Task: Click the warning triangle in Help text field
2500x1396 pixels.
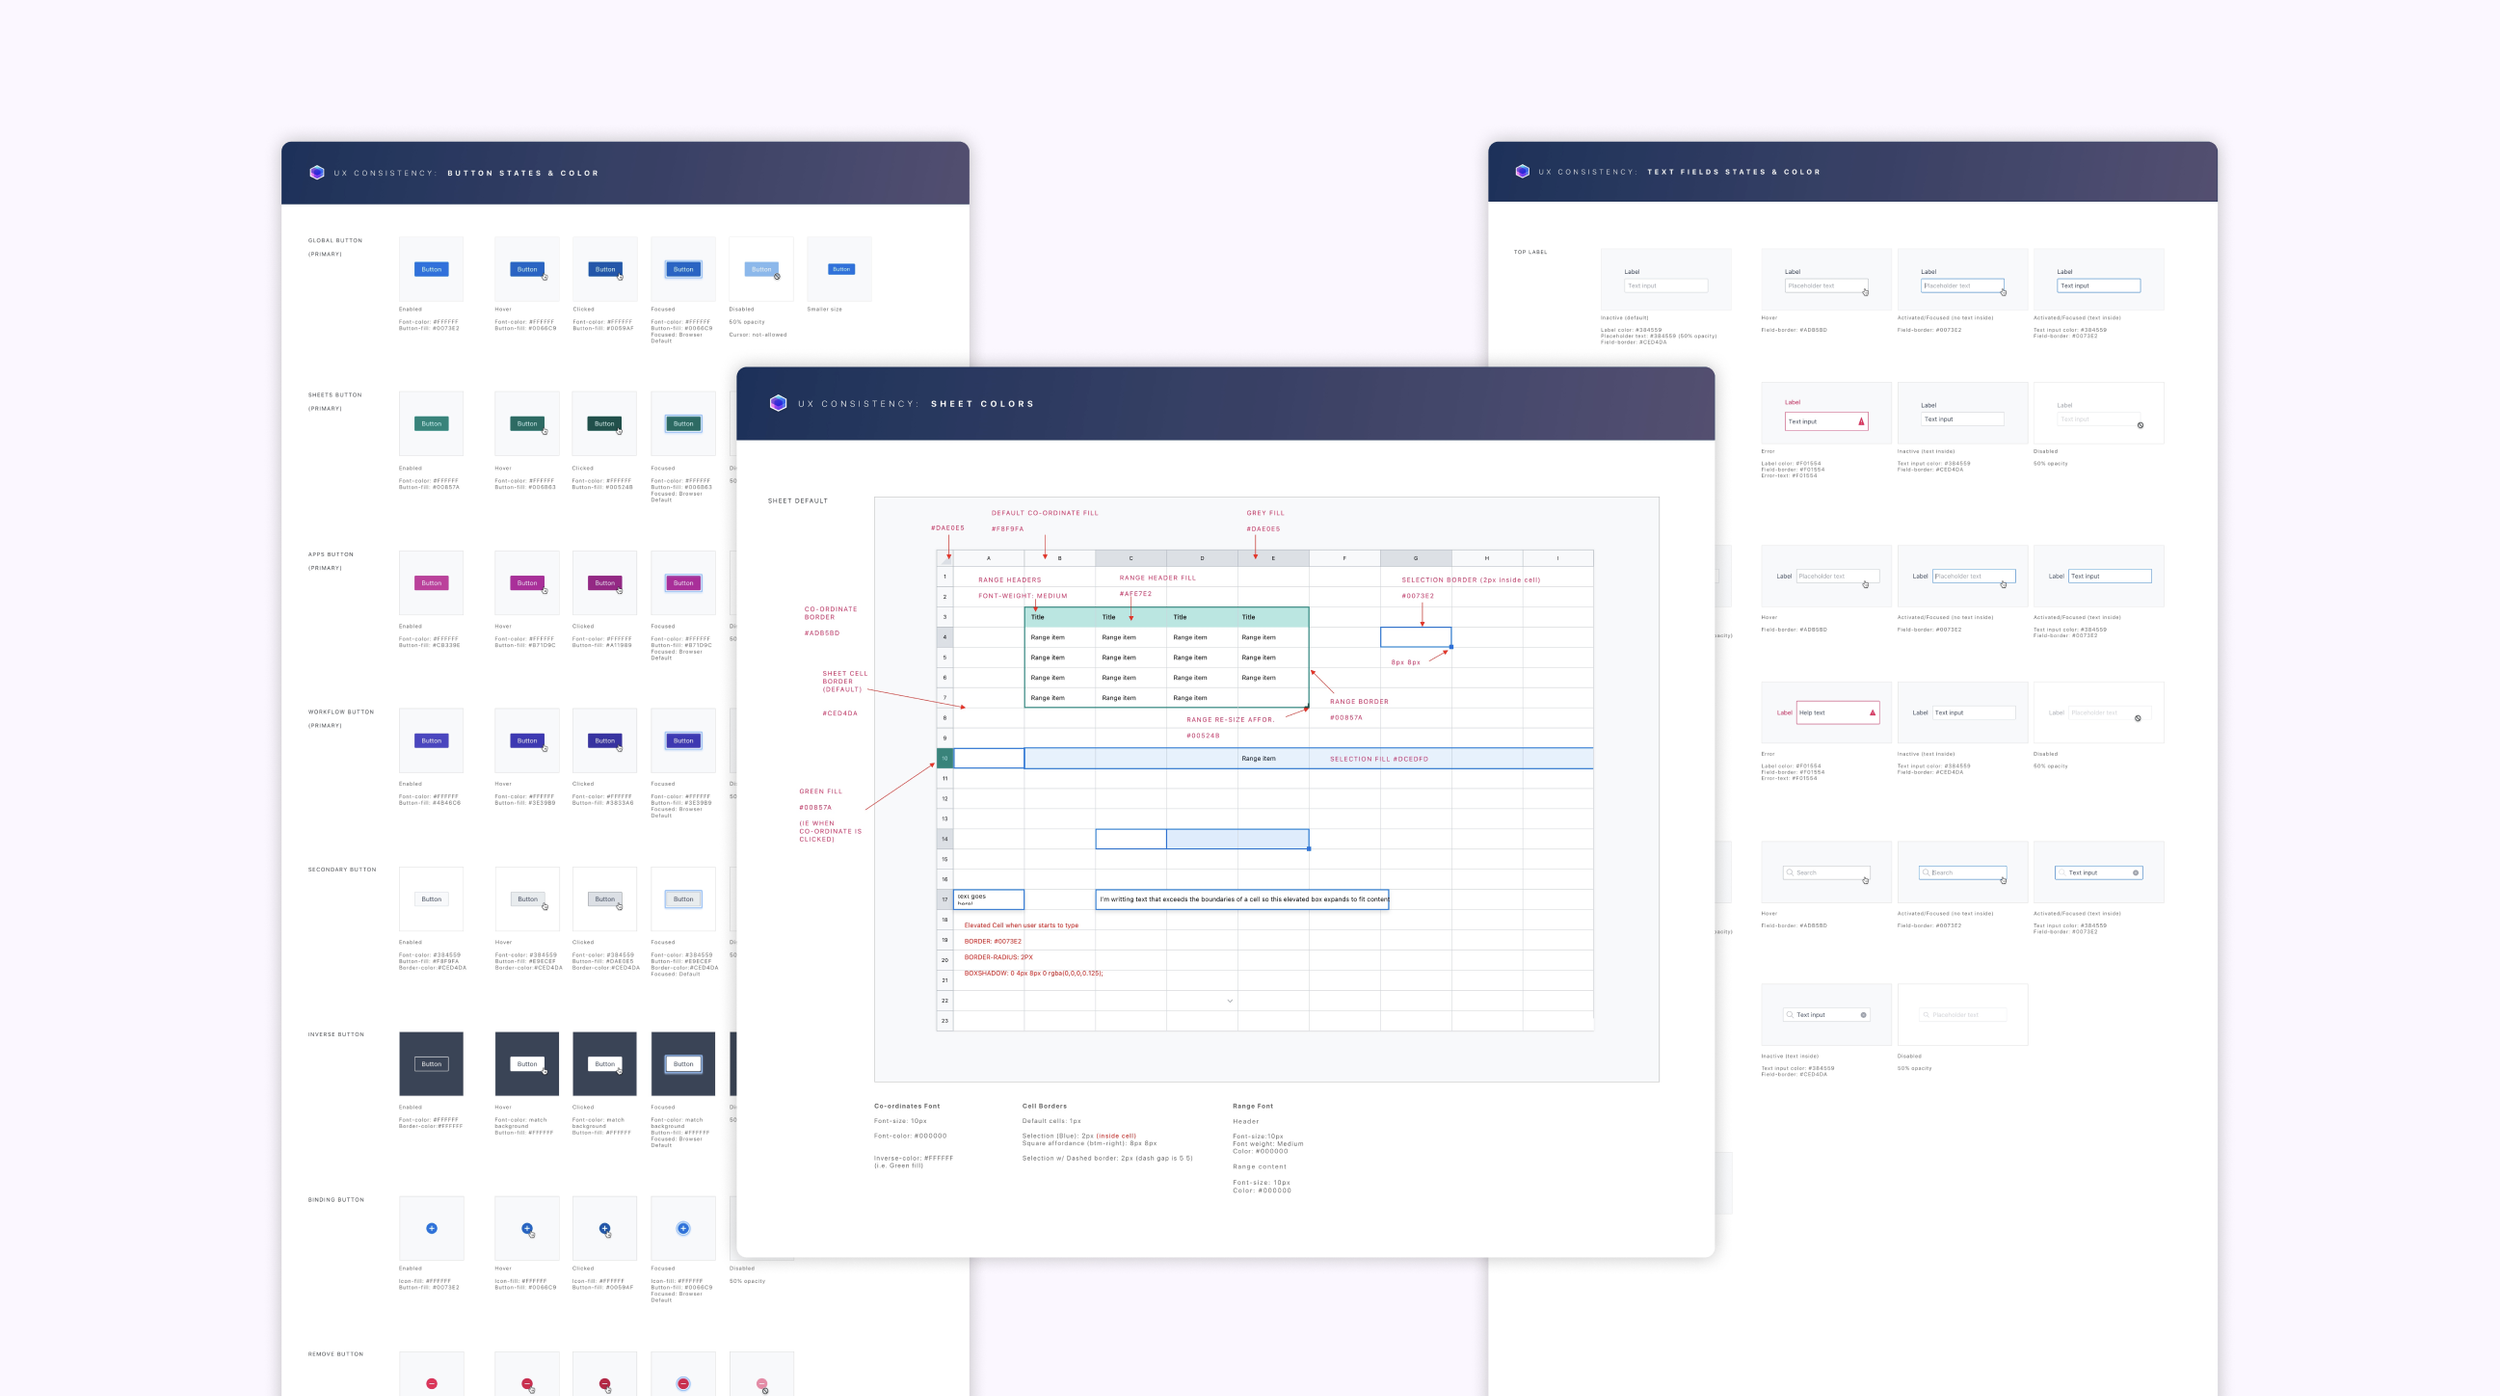Action: (1872, 713)
